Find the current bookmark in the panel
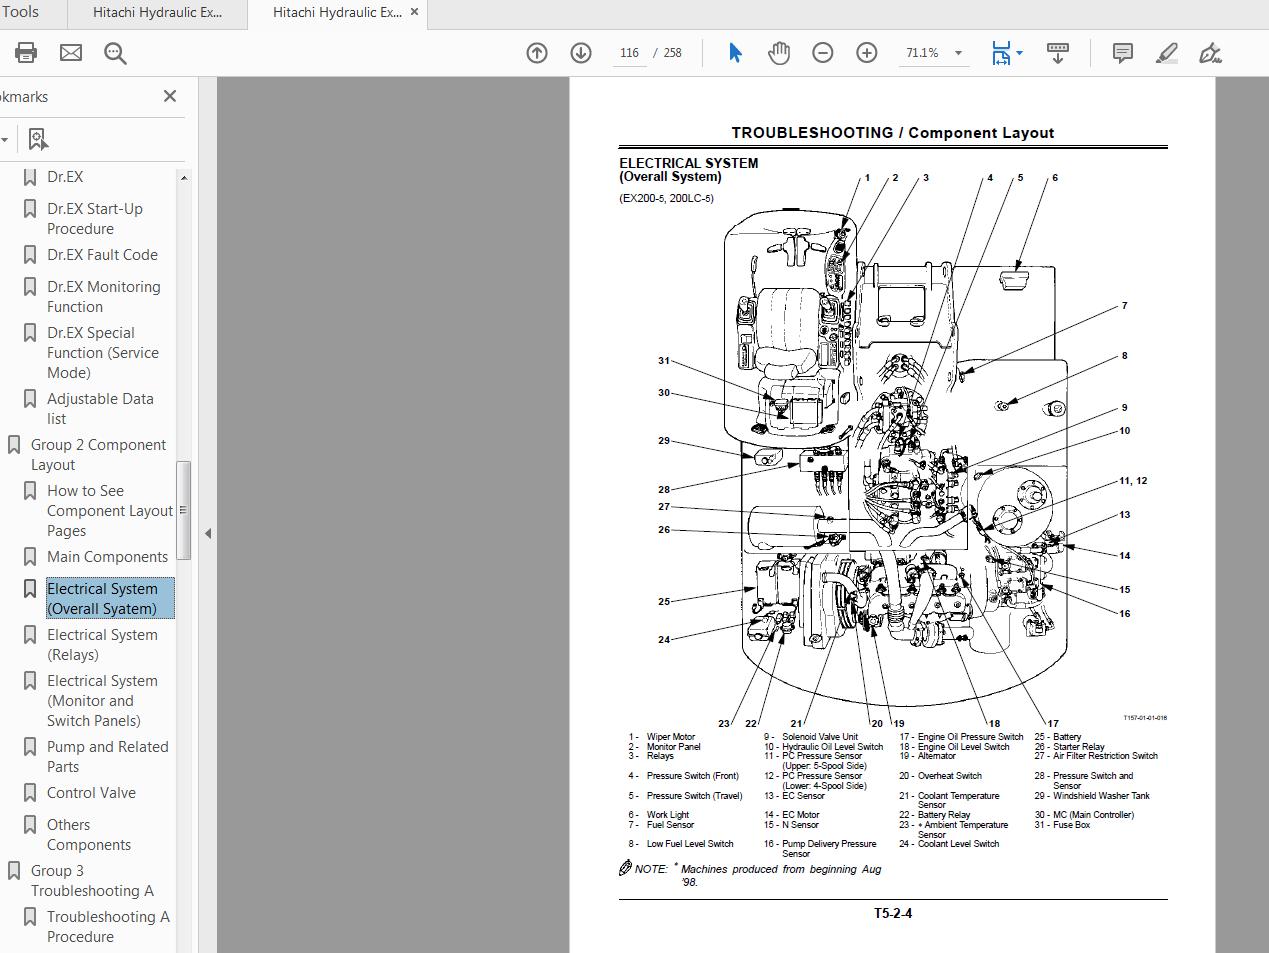The image size is (1269, 953). [x=37, y=138]
